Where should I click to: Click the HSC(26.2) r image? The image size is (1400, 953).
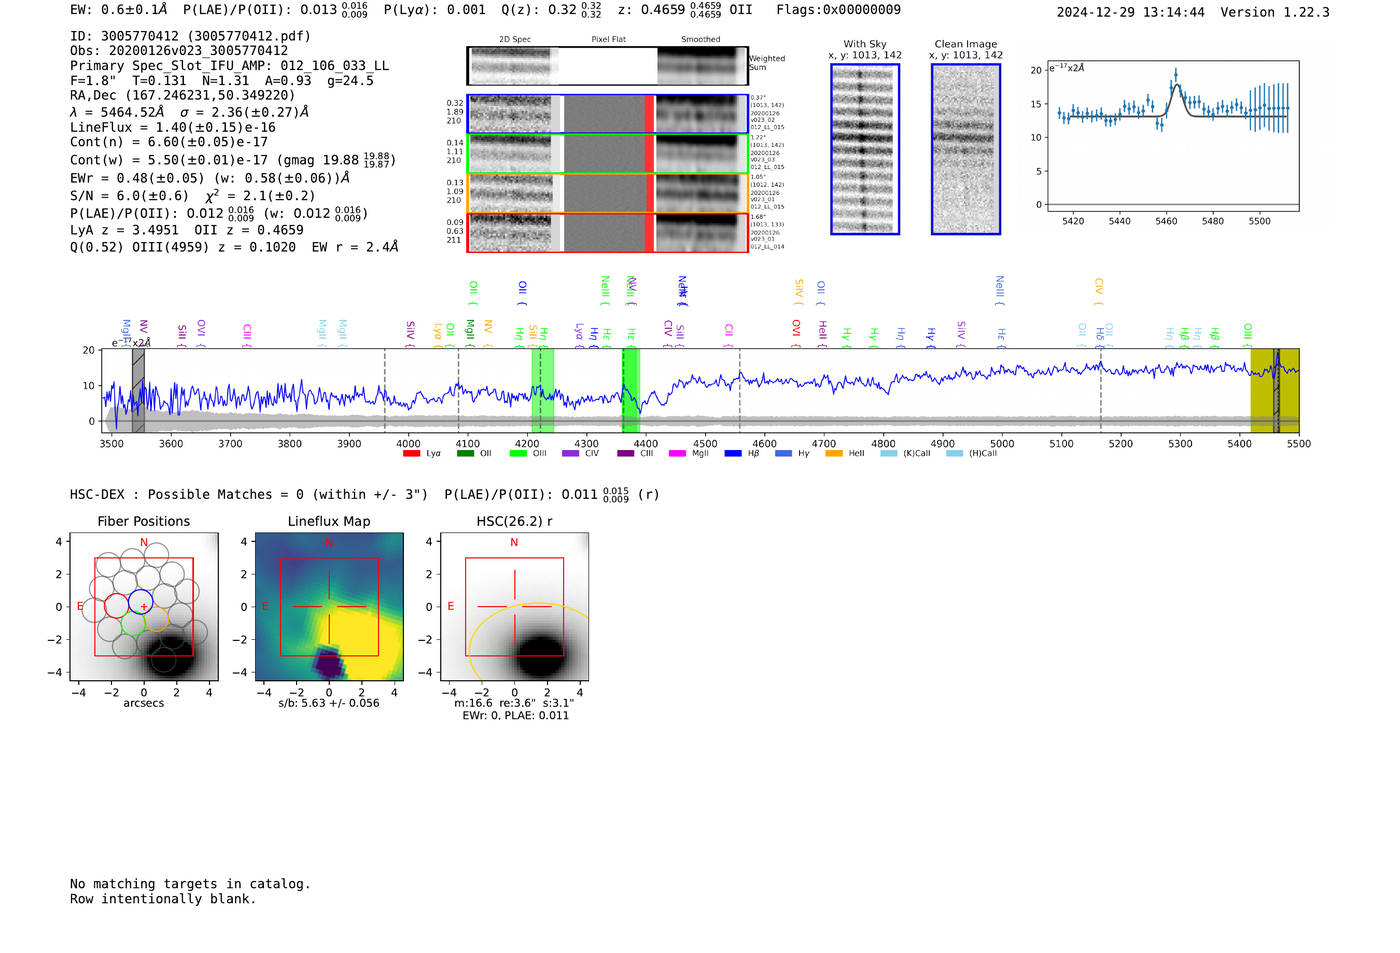click(x=514, y=607)
